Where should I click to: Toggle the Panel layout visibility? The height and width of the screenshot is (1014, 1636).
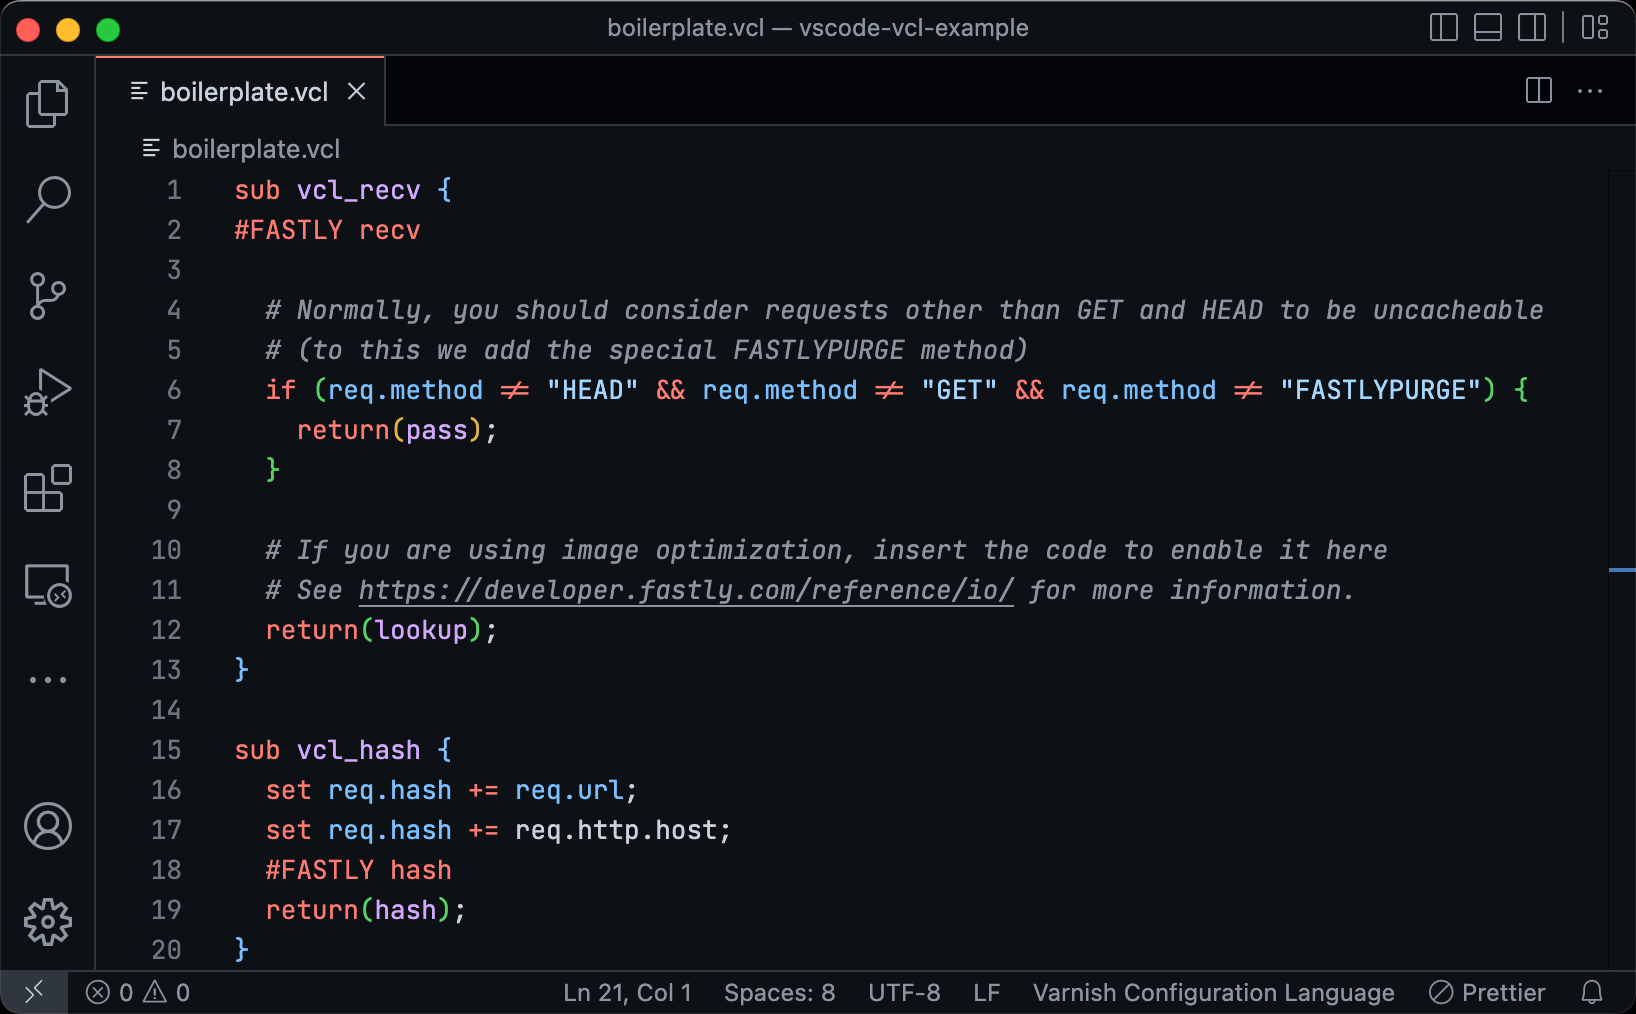[1487, 27]
